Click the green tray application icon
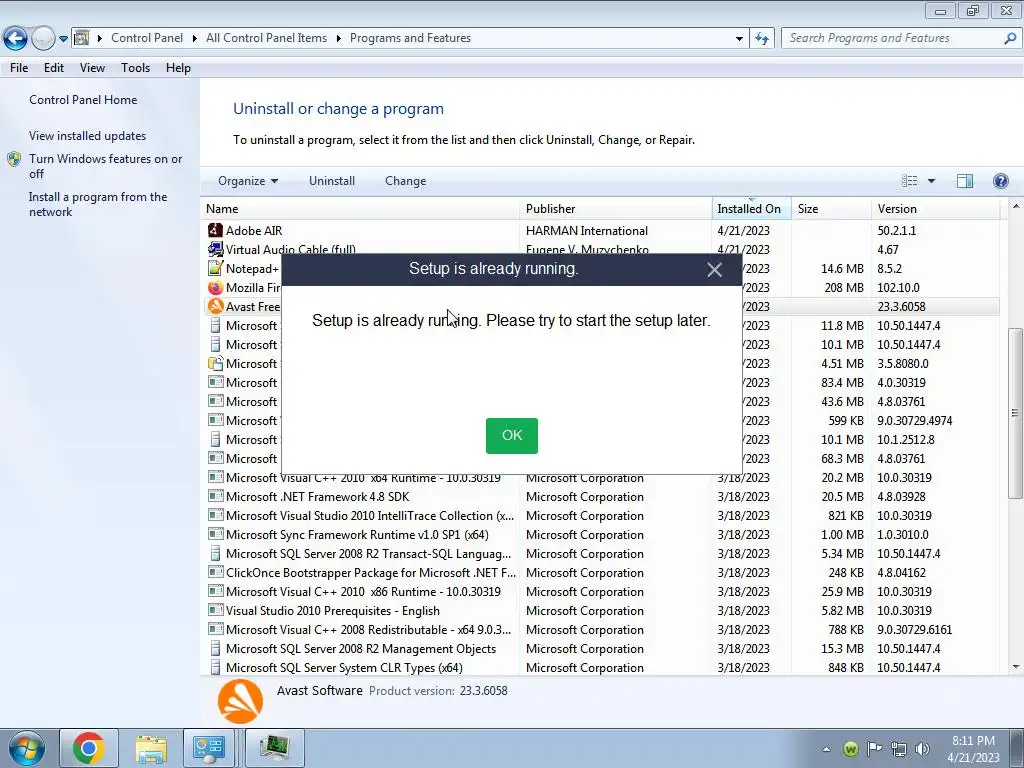The image size is (1024, 768). pyautogui.click(x=850, y=749)
